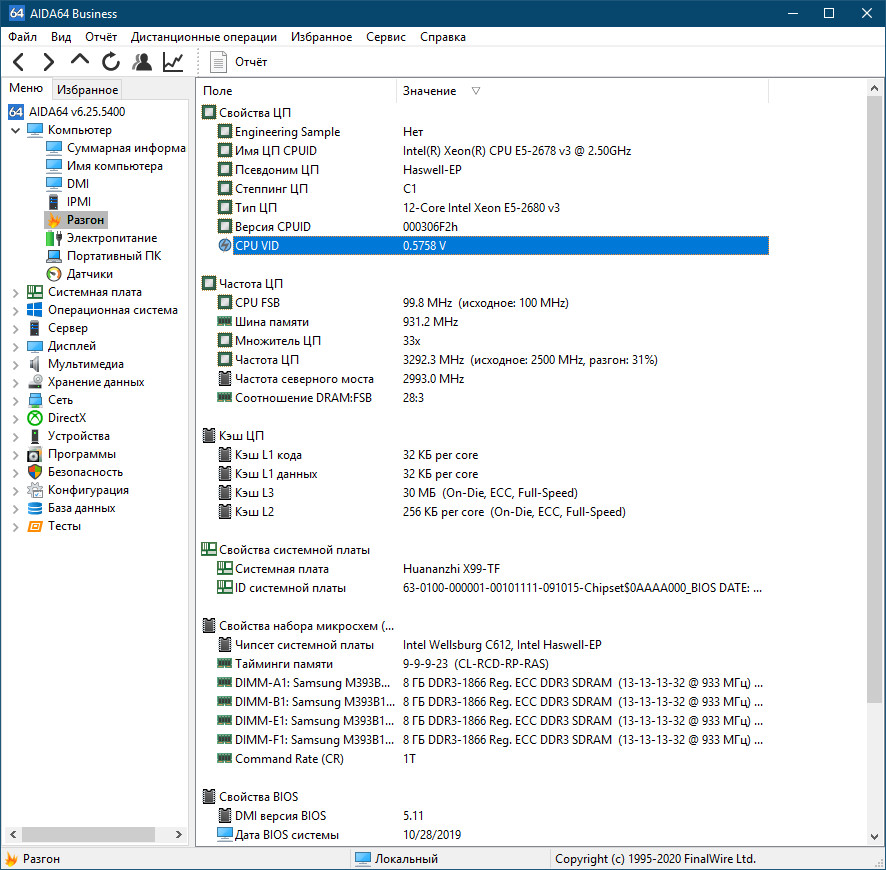
Task: Expand the Мультимедиа tree node
Action: (x=15, y=364)
